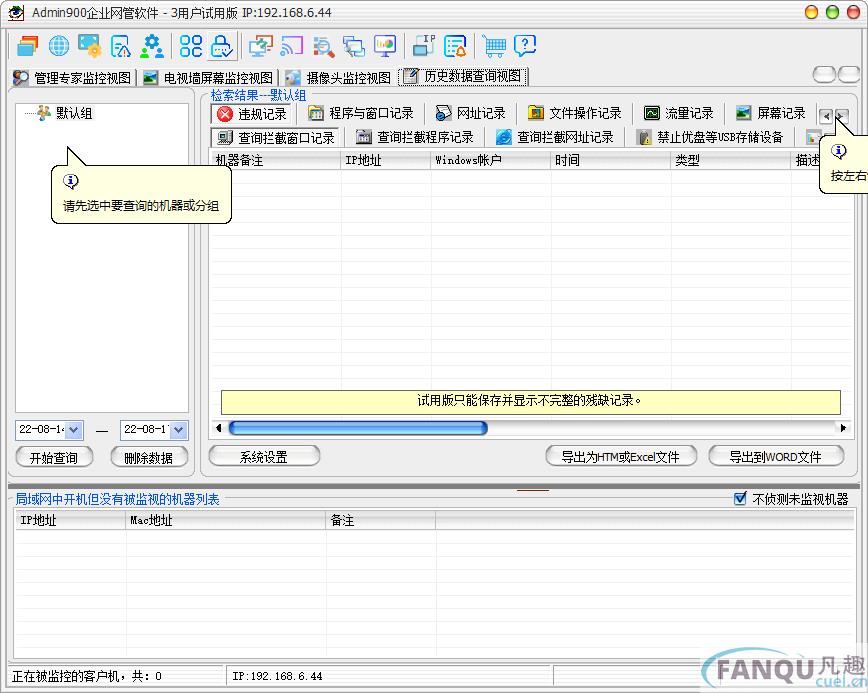Viewport: 868px width, 693px height.
Task: Select the 禁止优盘等USB存储设备 sub-tab
Action: (x=711, y=137)
